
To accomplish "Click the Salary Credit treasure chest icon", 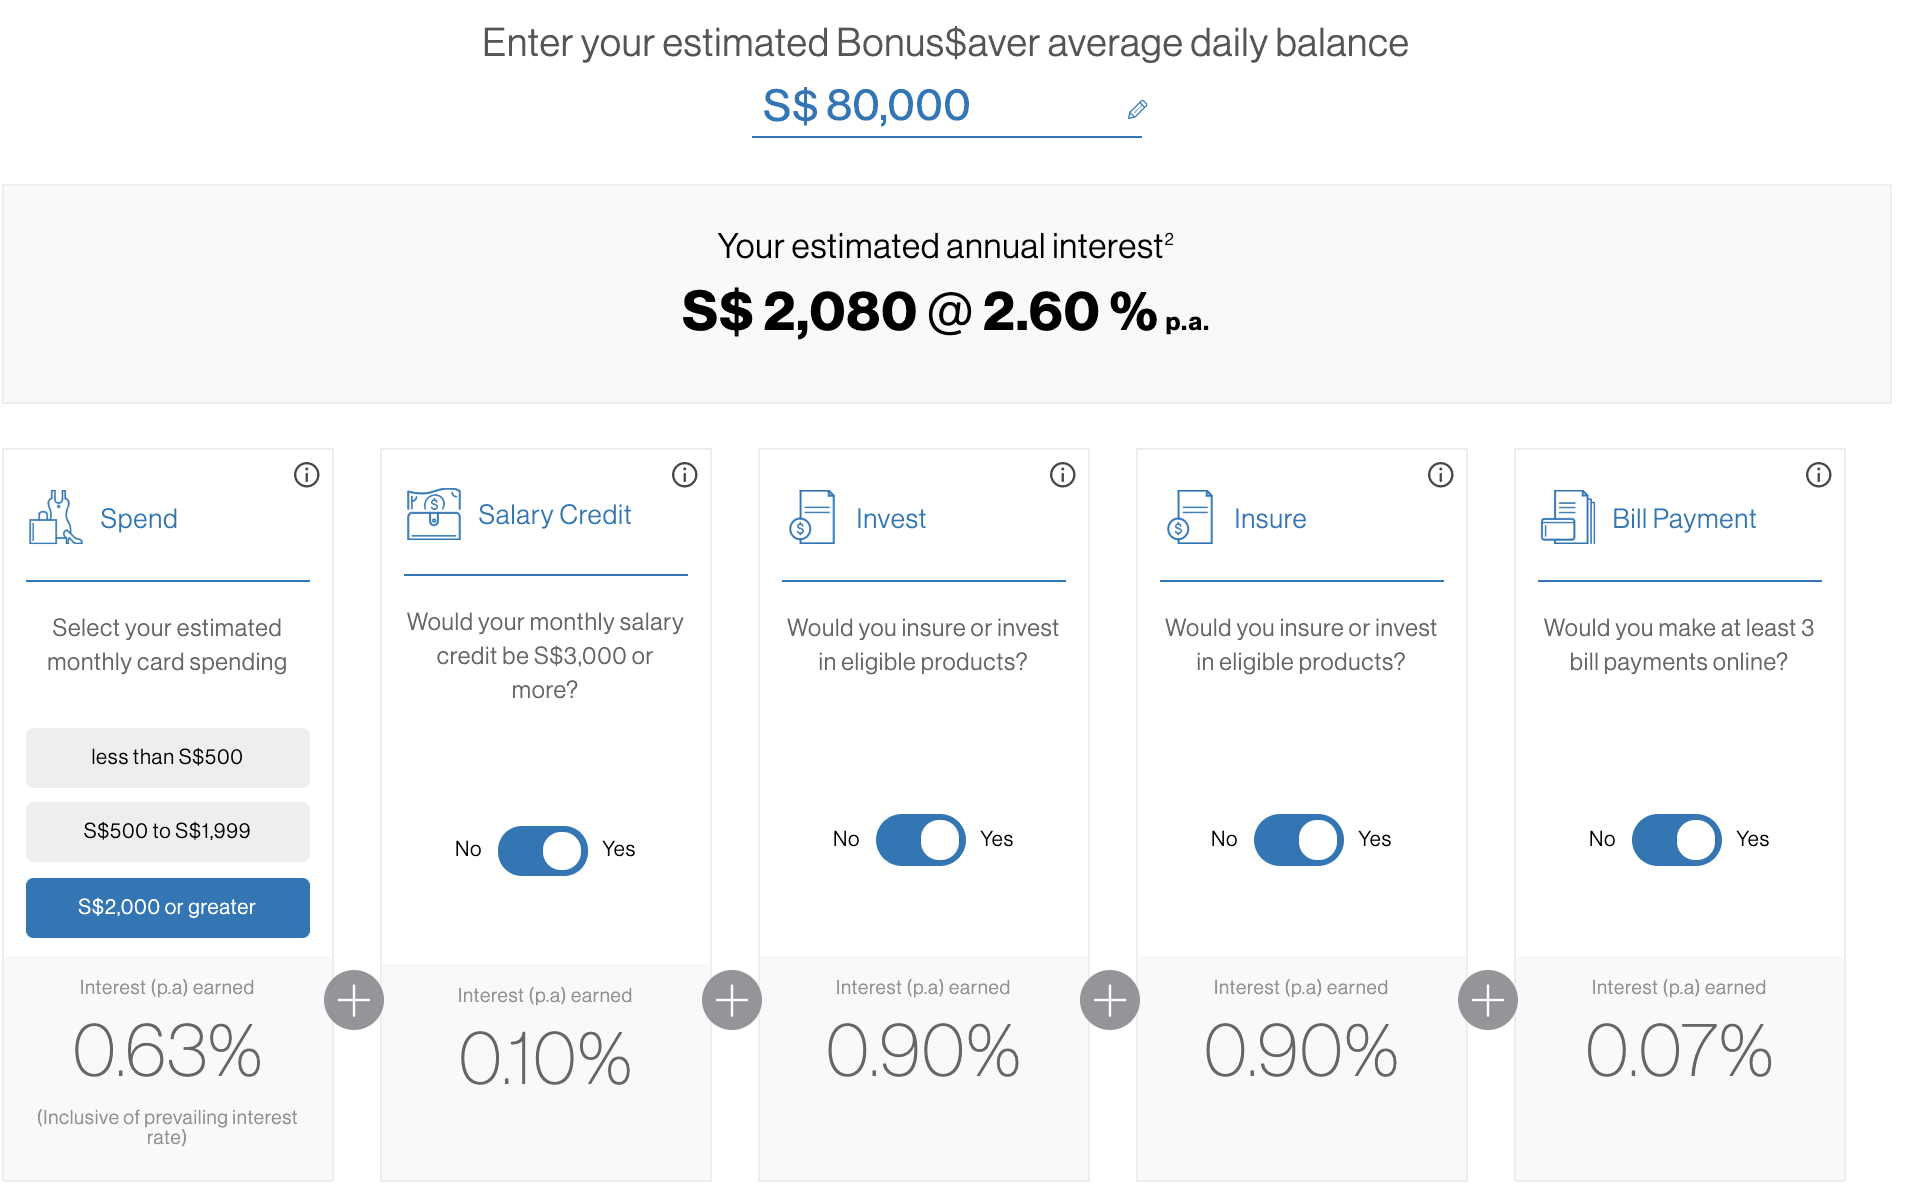I will point(433,514).
